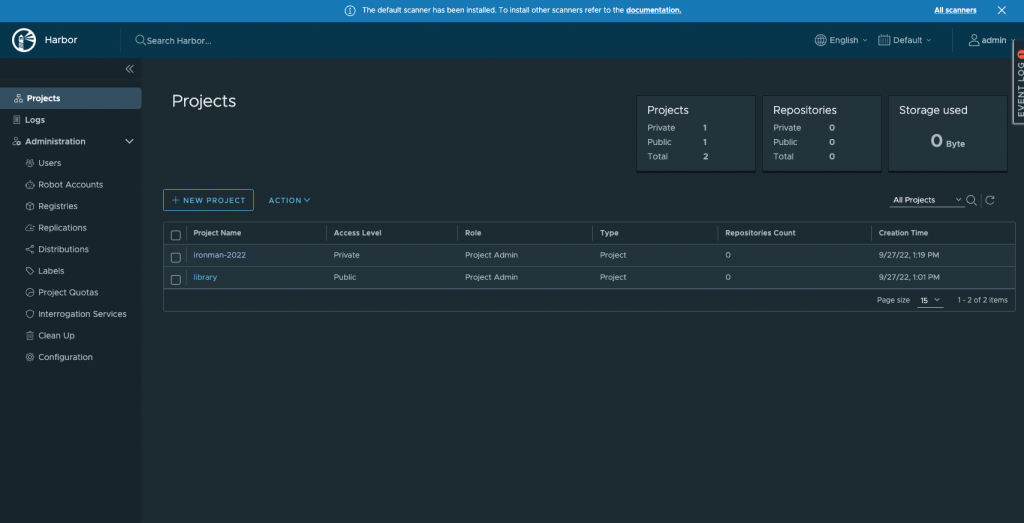Sort by Project Name column header

click(217, 233)
